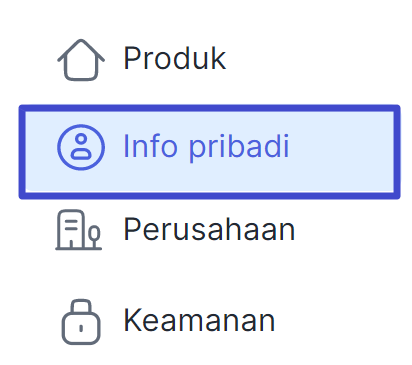The height and width of the screenshot is (365, 412).
Task: Go to the Keamanan section
Action: pos(209,321)
